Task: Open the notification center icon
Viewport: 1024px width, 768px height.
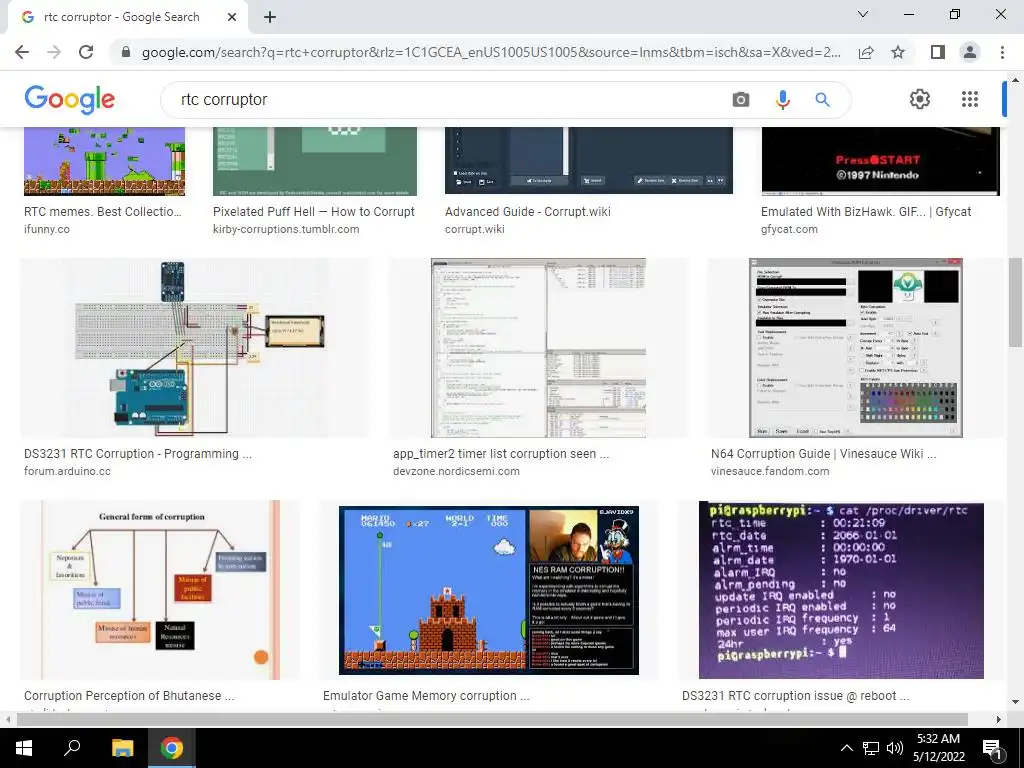Action: [992, 749]
